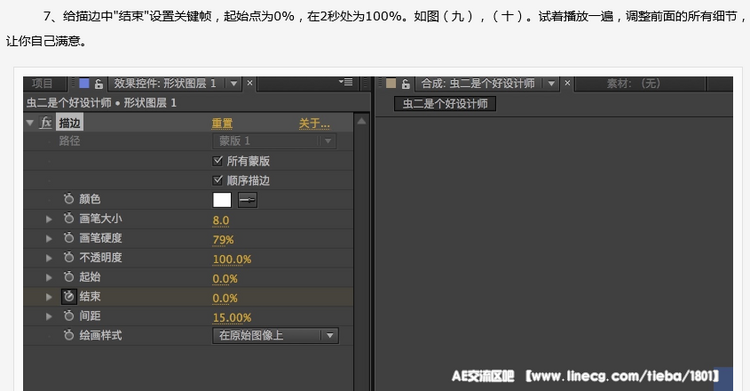Toggle the 颜色 stopwatch
This screenshot has width=750, height=391.
[x=69, y=199]
